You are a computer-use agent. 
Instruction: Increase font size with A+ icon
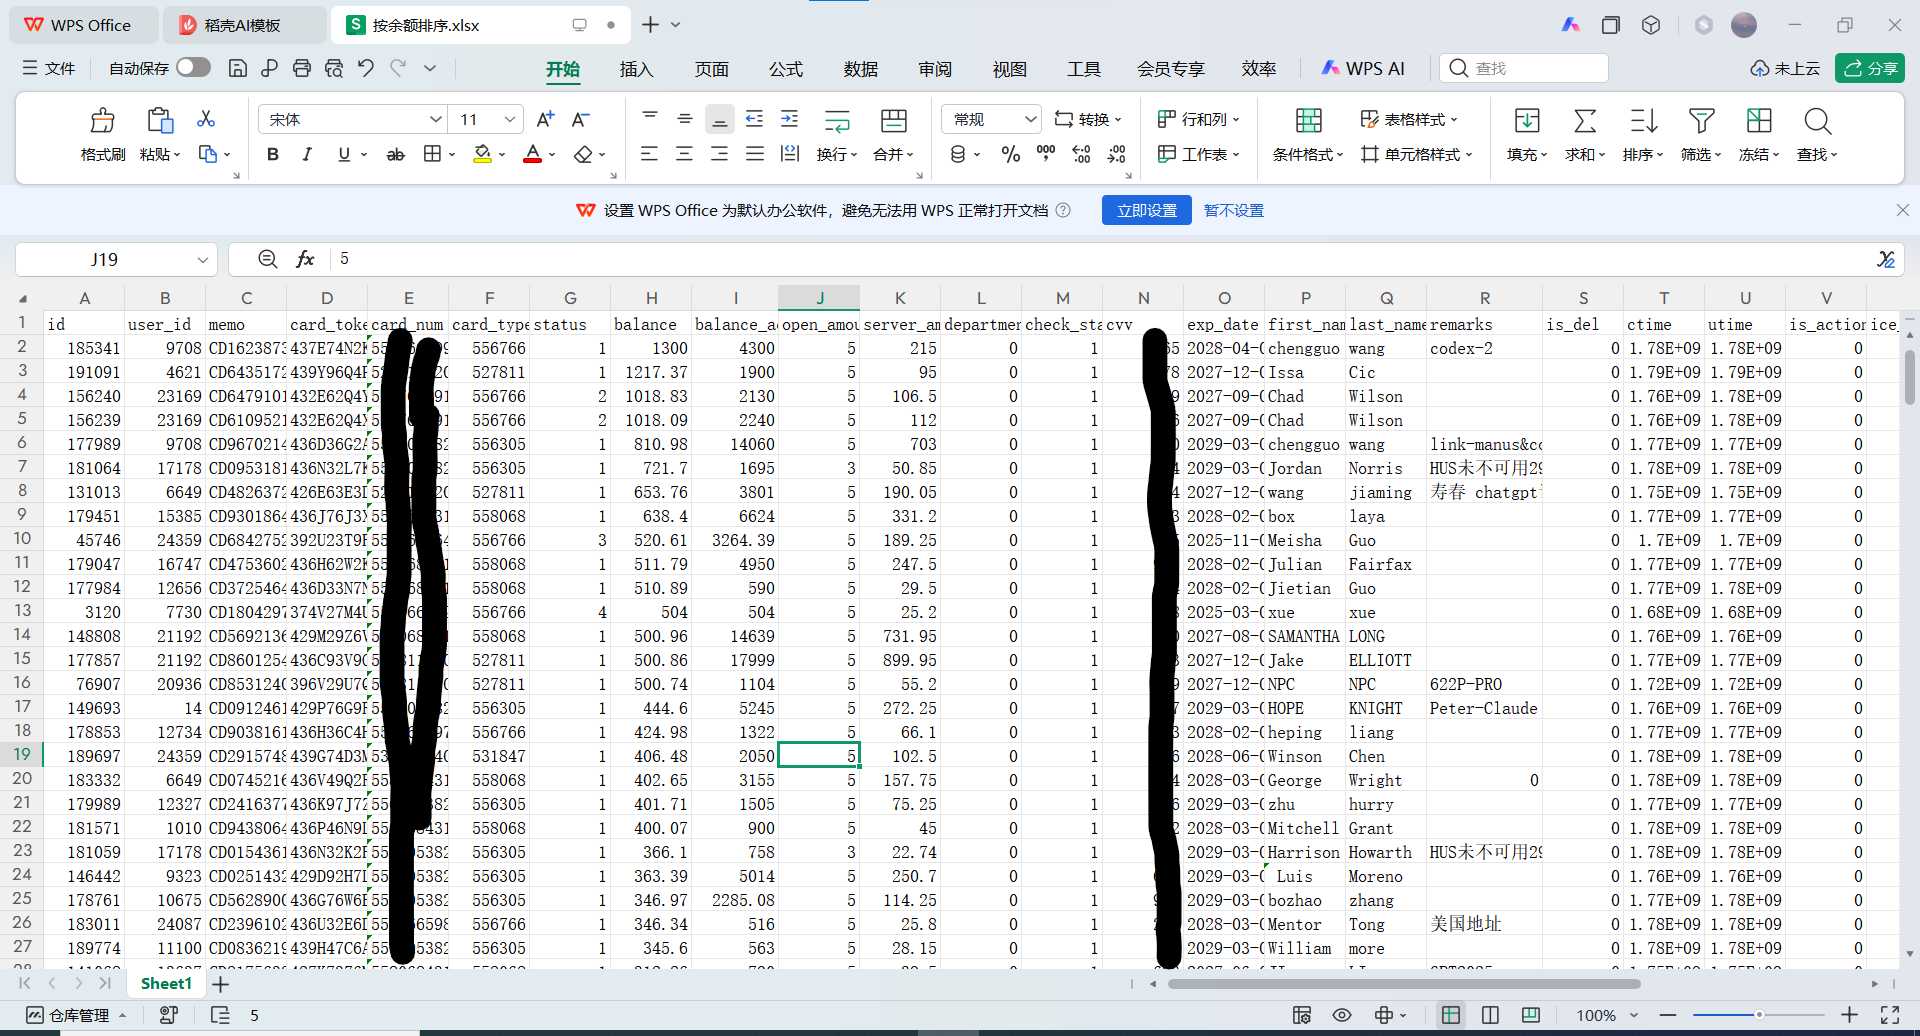tap(545, 119)
